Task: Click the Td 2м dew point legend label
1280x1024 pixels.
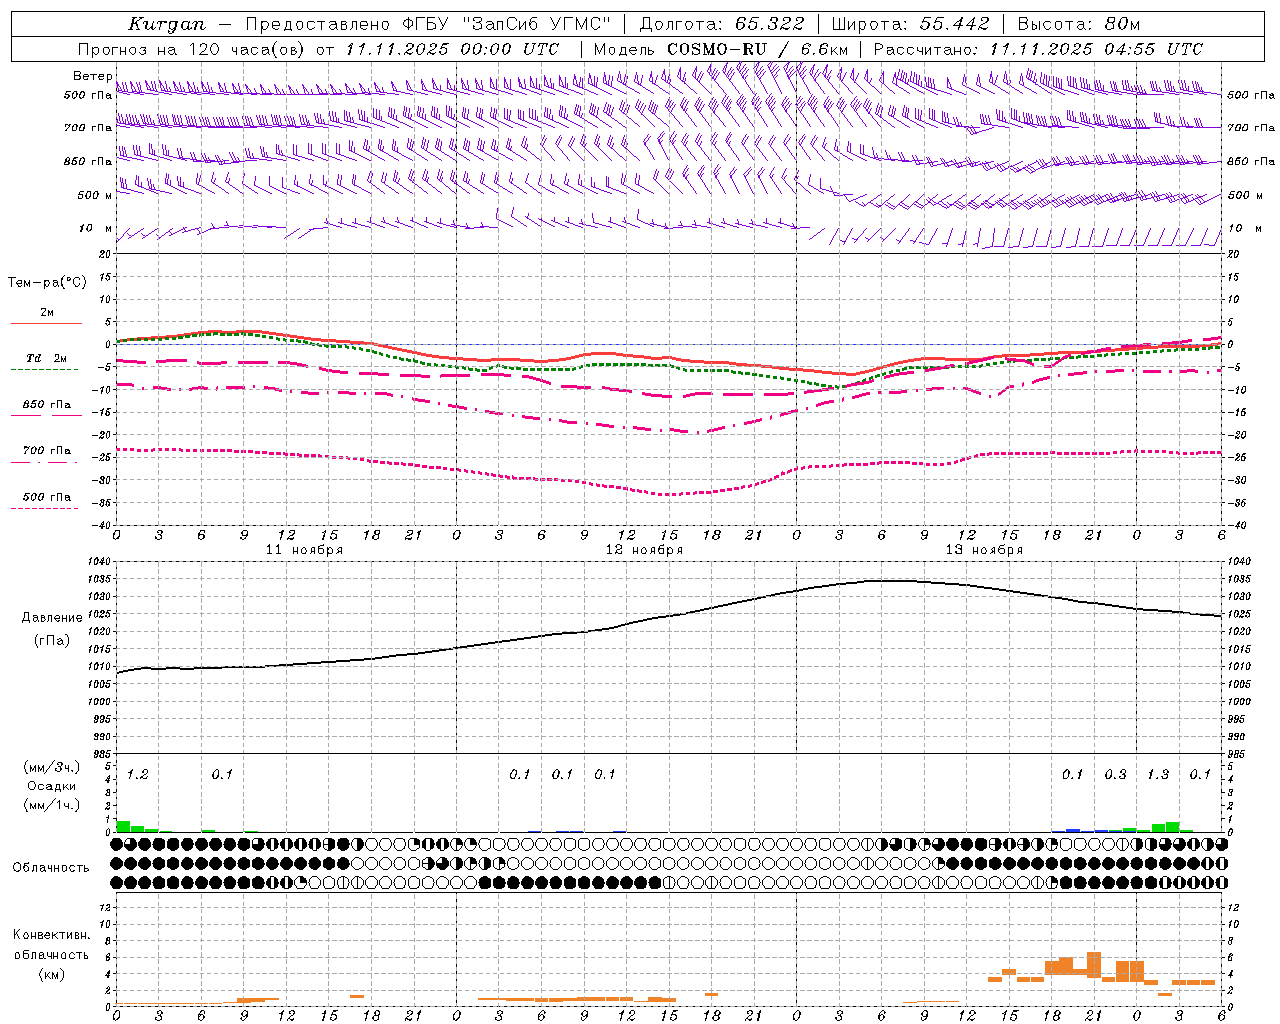Action: [46, 358]
